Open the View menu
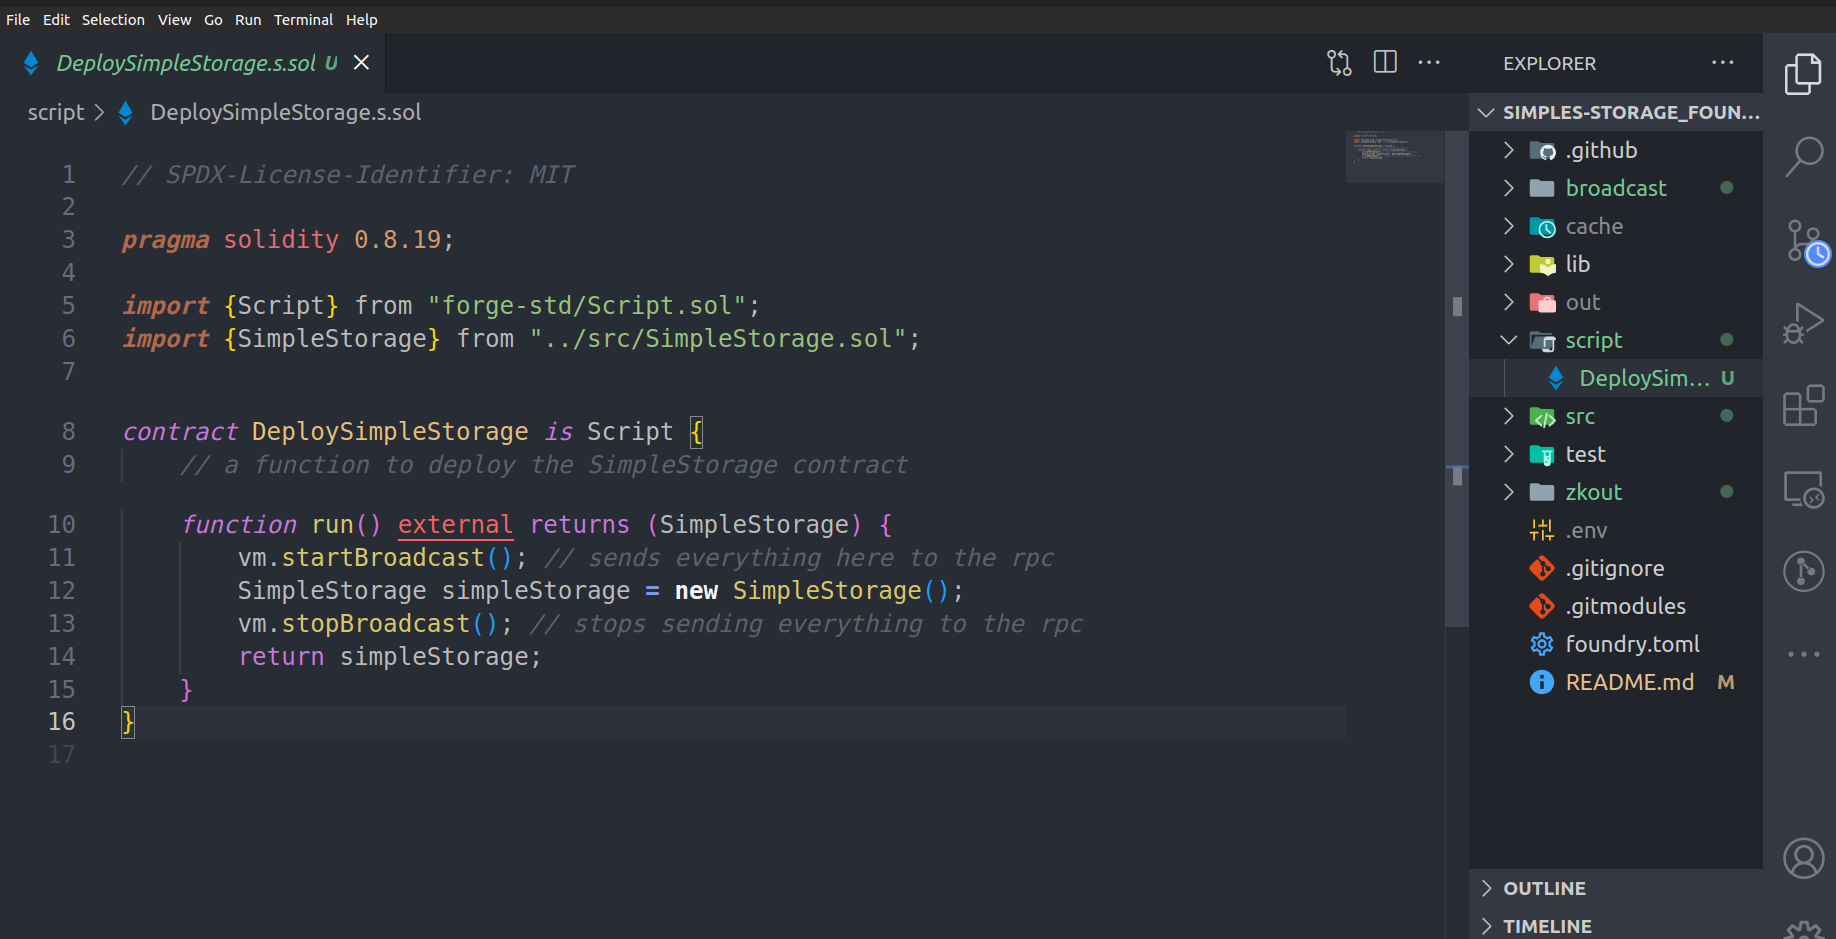 [x=174, y=19]
